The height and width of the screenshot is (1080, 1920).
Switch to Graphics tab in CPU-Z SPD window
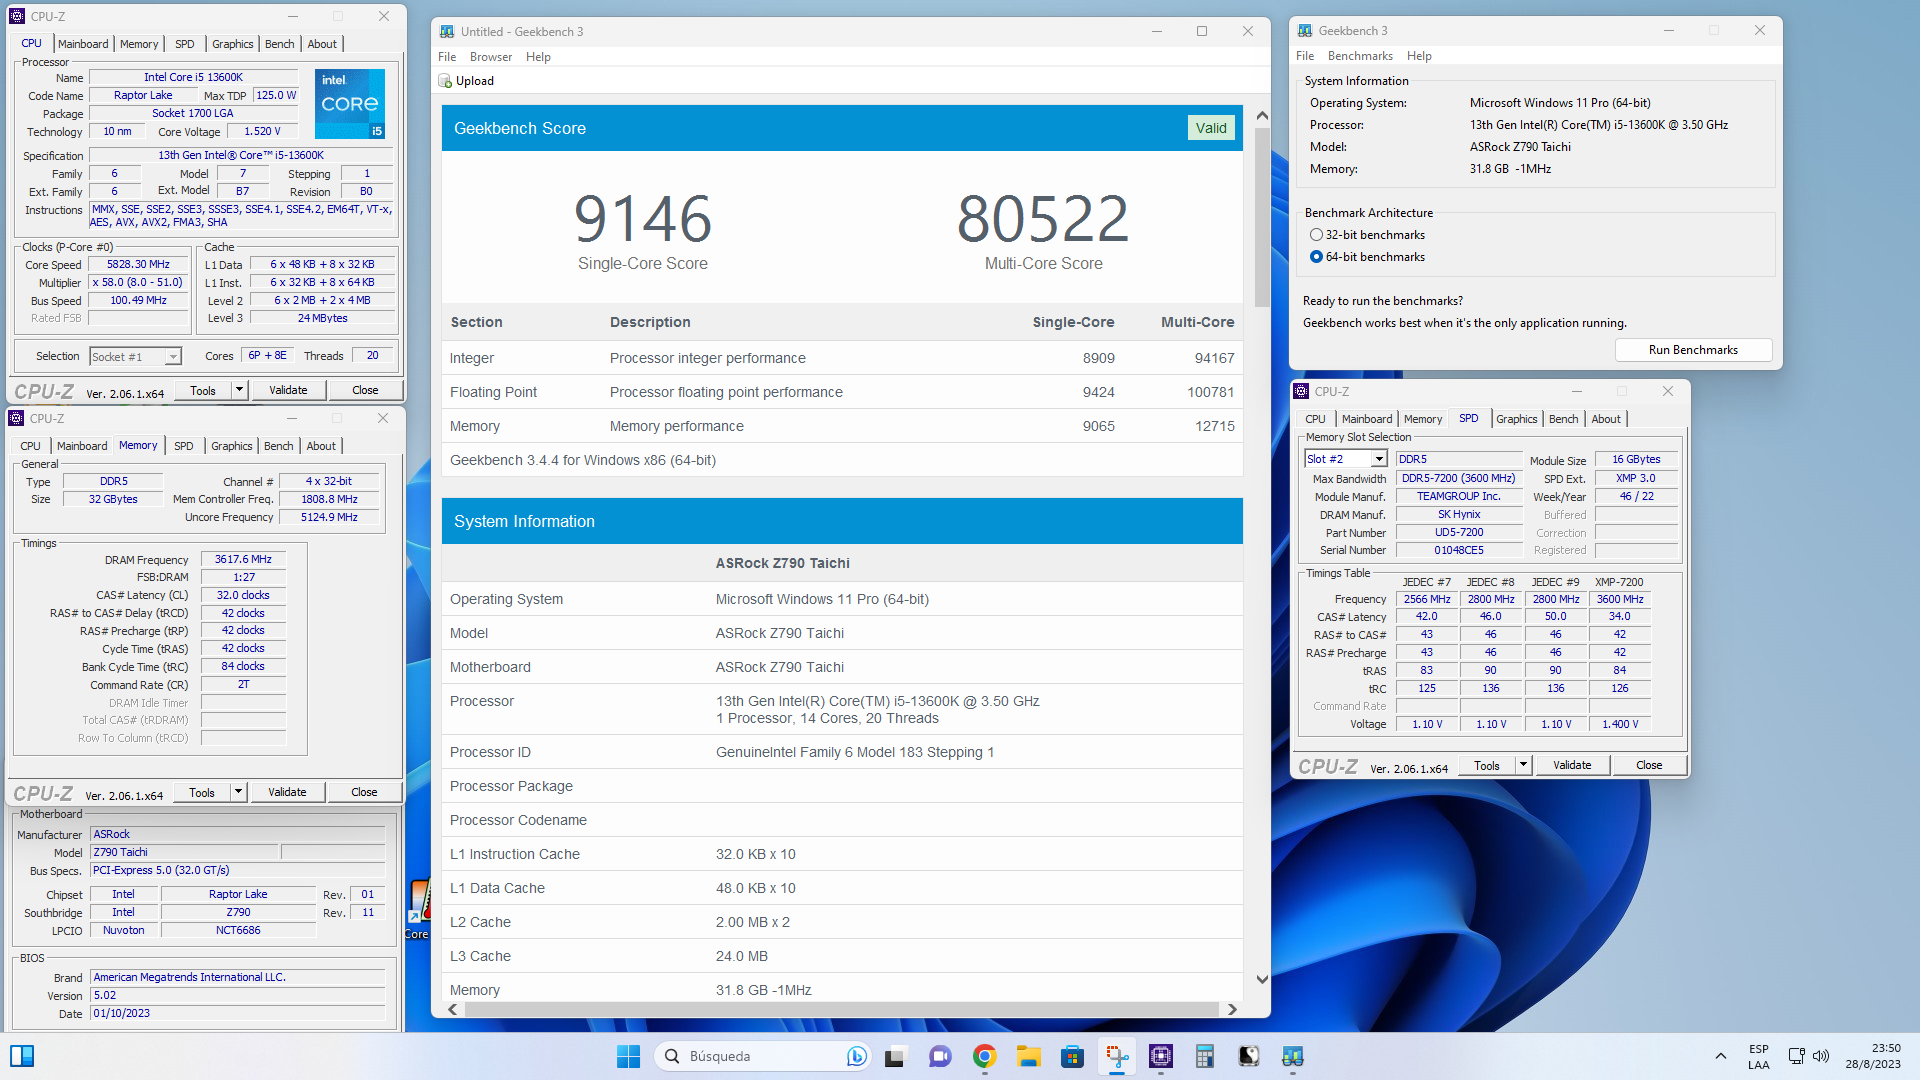pyautogui.click(x=1516, y=419)
